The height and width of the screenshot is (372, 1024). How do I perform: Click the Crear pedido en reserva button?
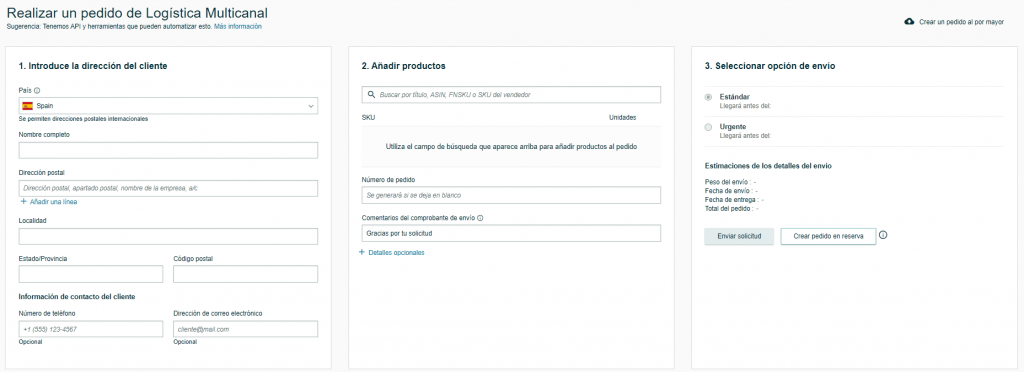click(828, 236)
